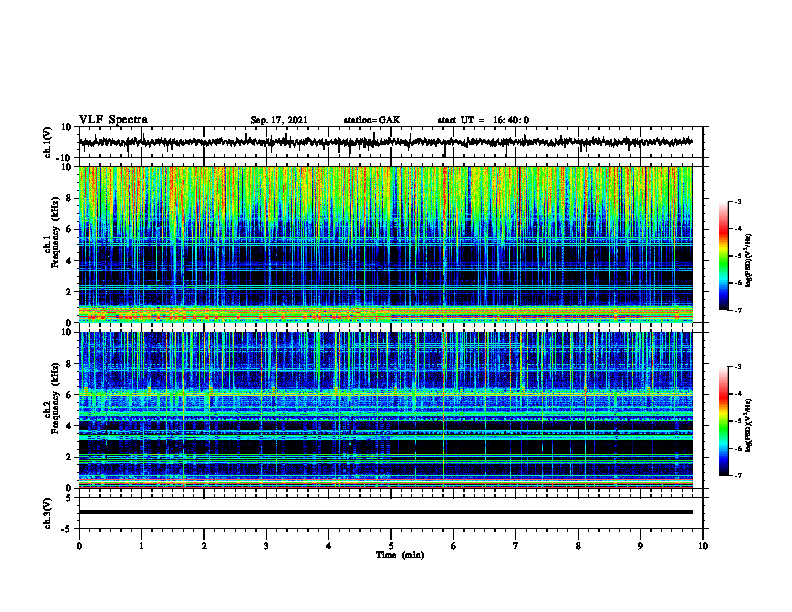Image resolution: width=792 pixels, height=612 pixels.
Task: Select the ch.1(V) waveform axis label
Action: [48, 142]
